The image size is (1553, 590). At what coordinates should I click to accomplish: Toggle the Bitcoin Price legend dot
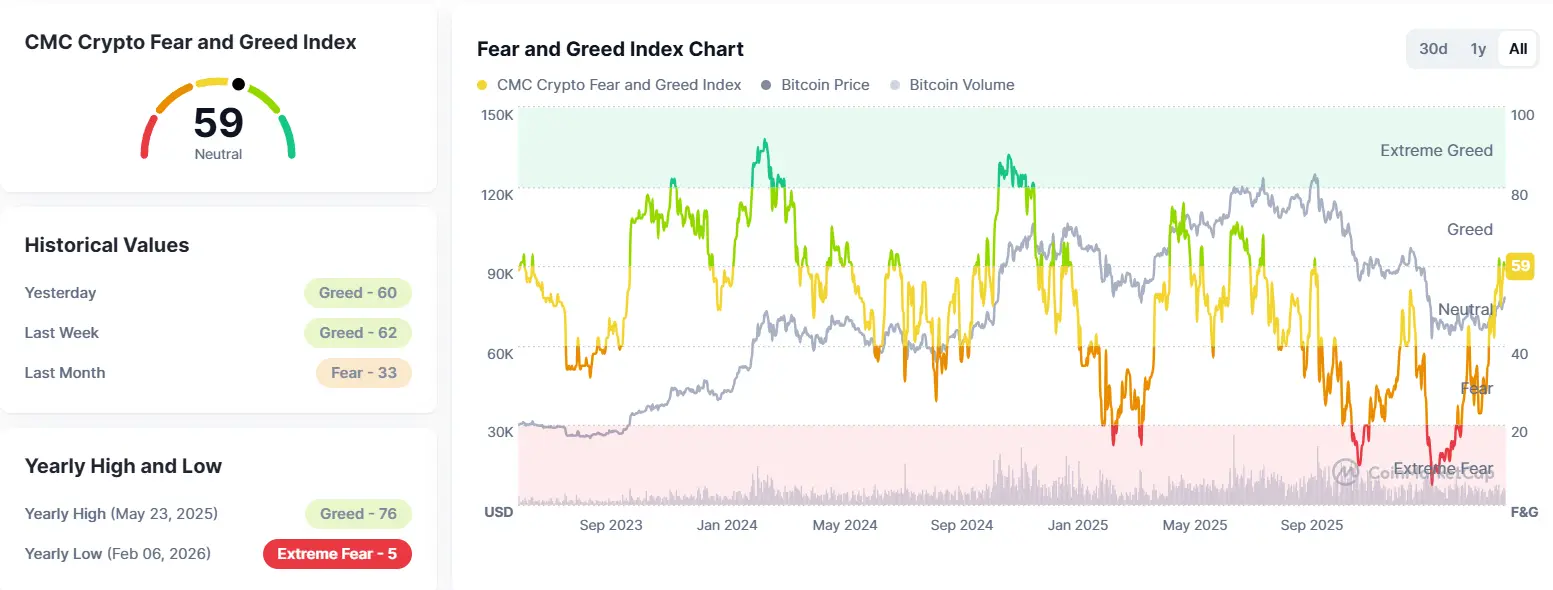[x=767, y=85]
